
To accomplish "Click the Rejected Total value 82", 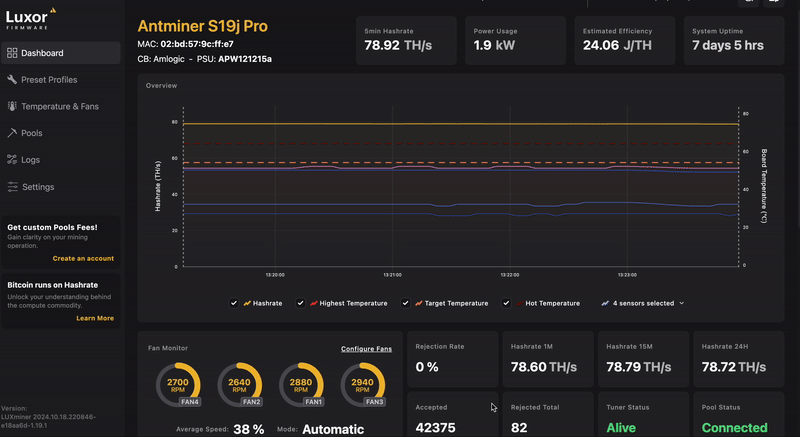I will 519,428.
